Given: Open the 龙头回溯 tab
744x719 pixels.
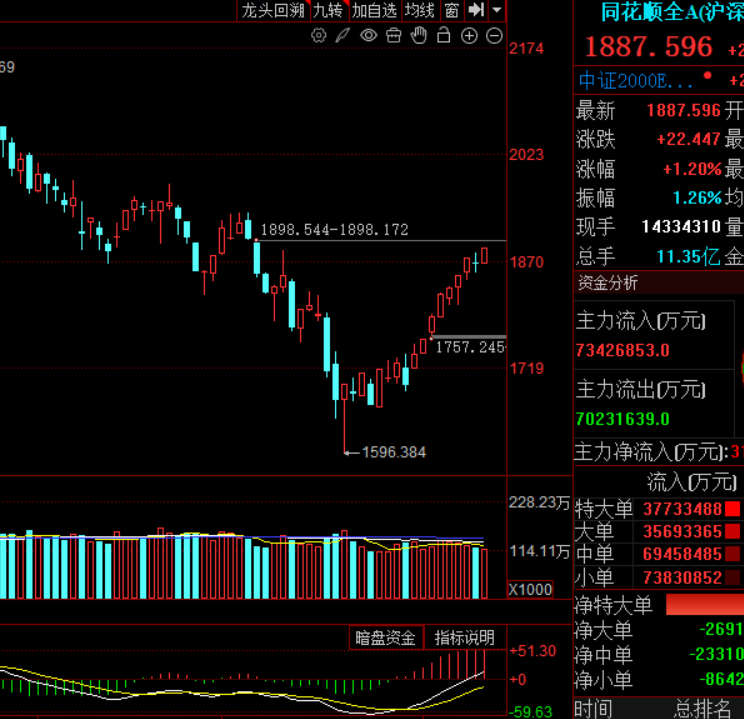Looking at the screenshot, I should [273, 10].
